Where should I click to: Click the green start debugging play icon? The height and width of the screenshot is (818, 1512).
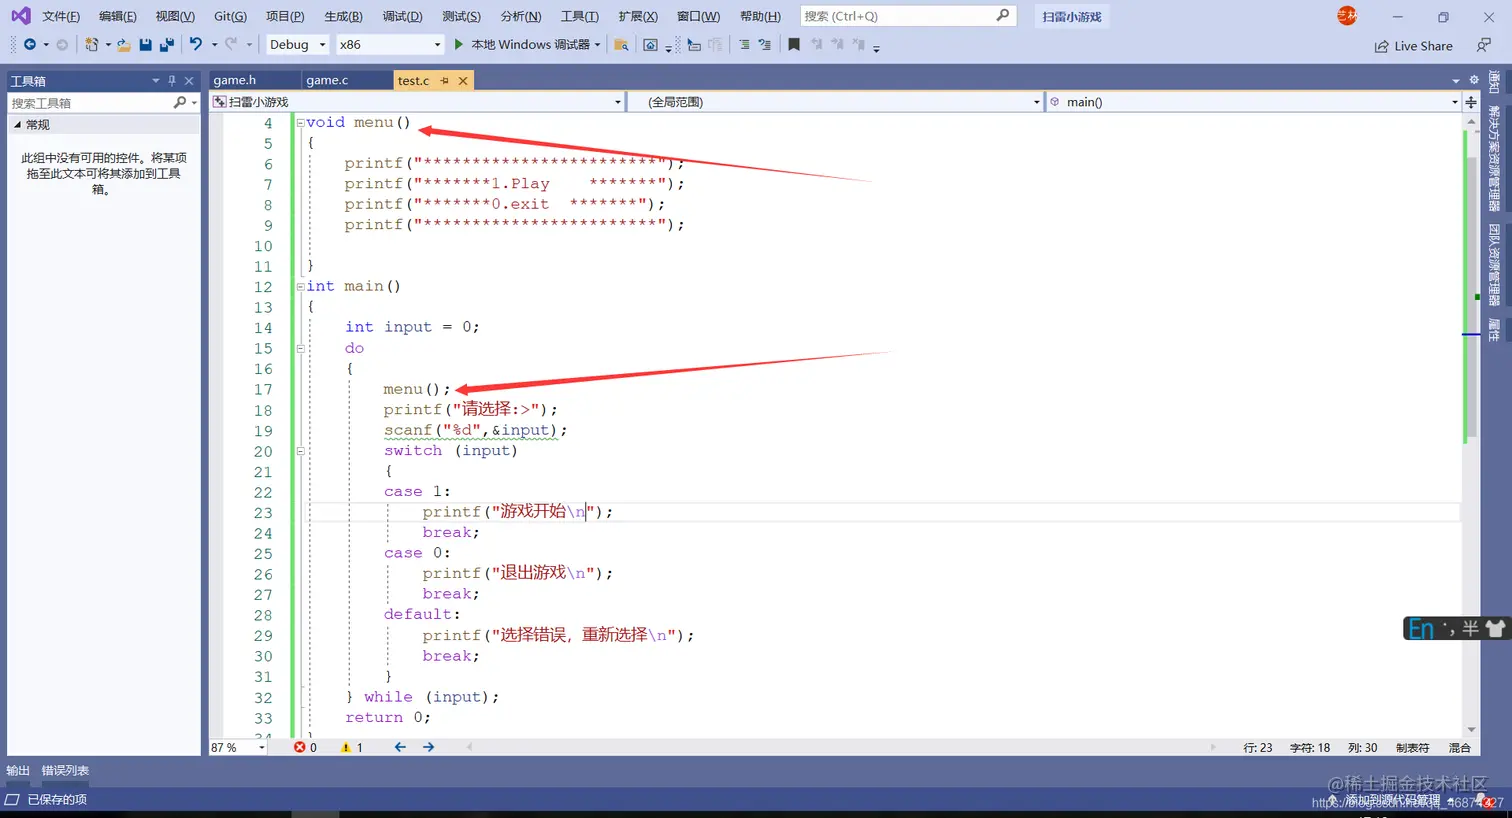[x=459, y=44]
